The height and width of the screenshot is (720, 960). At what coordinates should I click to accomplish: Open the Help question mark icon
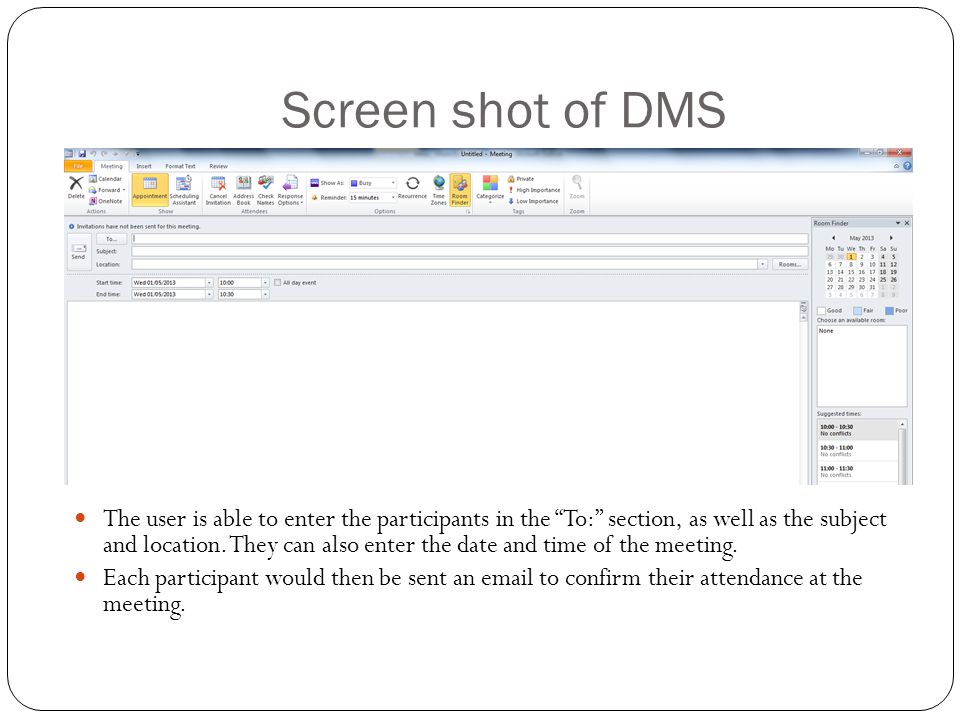pos(907,166)
